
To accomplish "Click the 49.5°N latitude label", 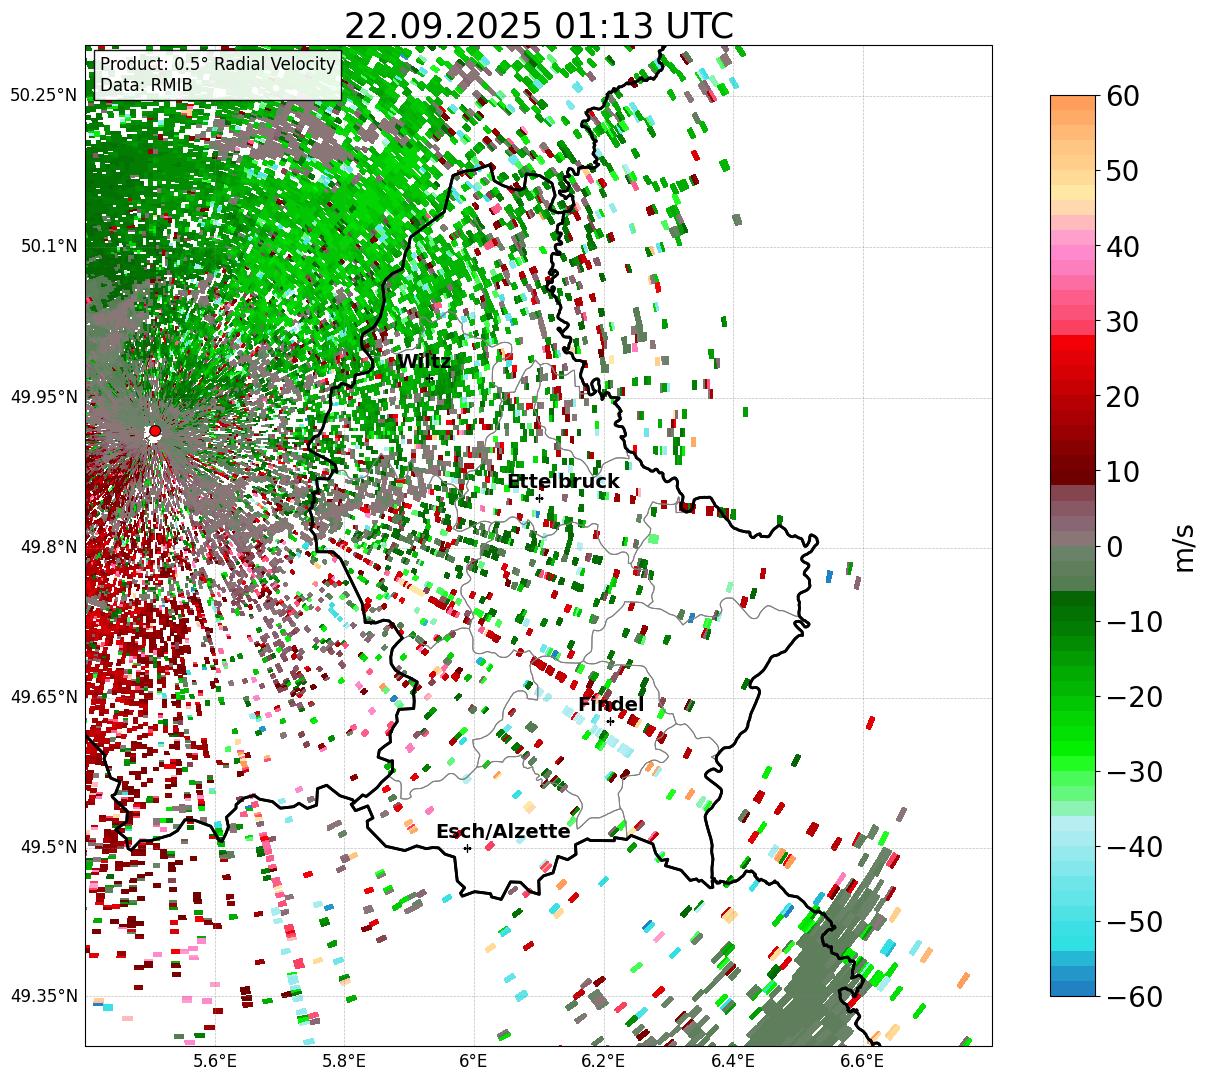I will click(48, 847).
